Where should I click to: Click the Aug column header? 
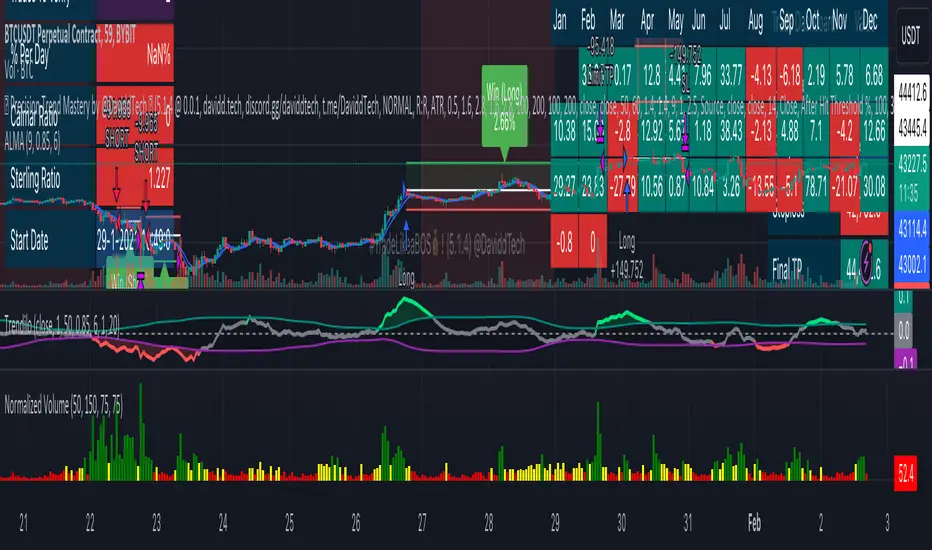coord(755,21)
